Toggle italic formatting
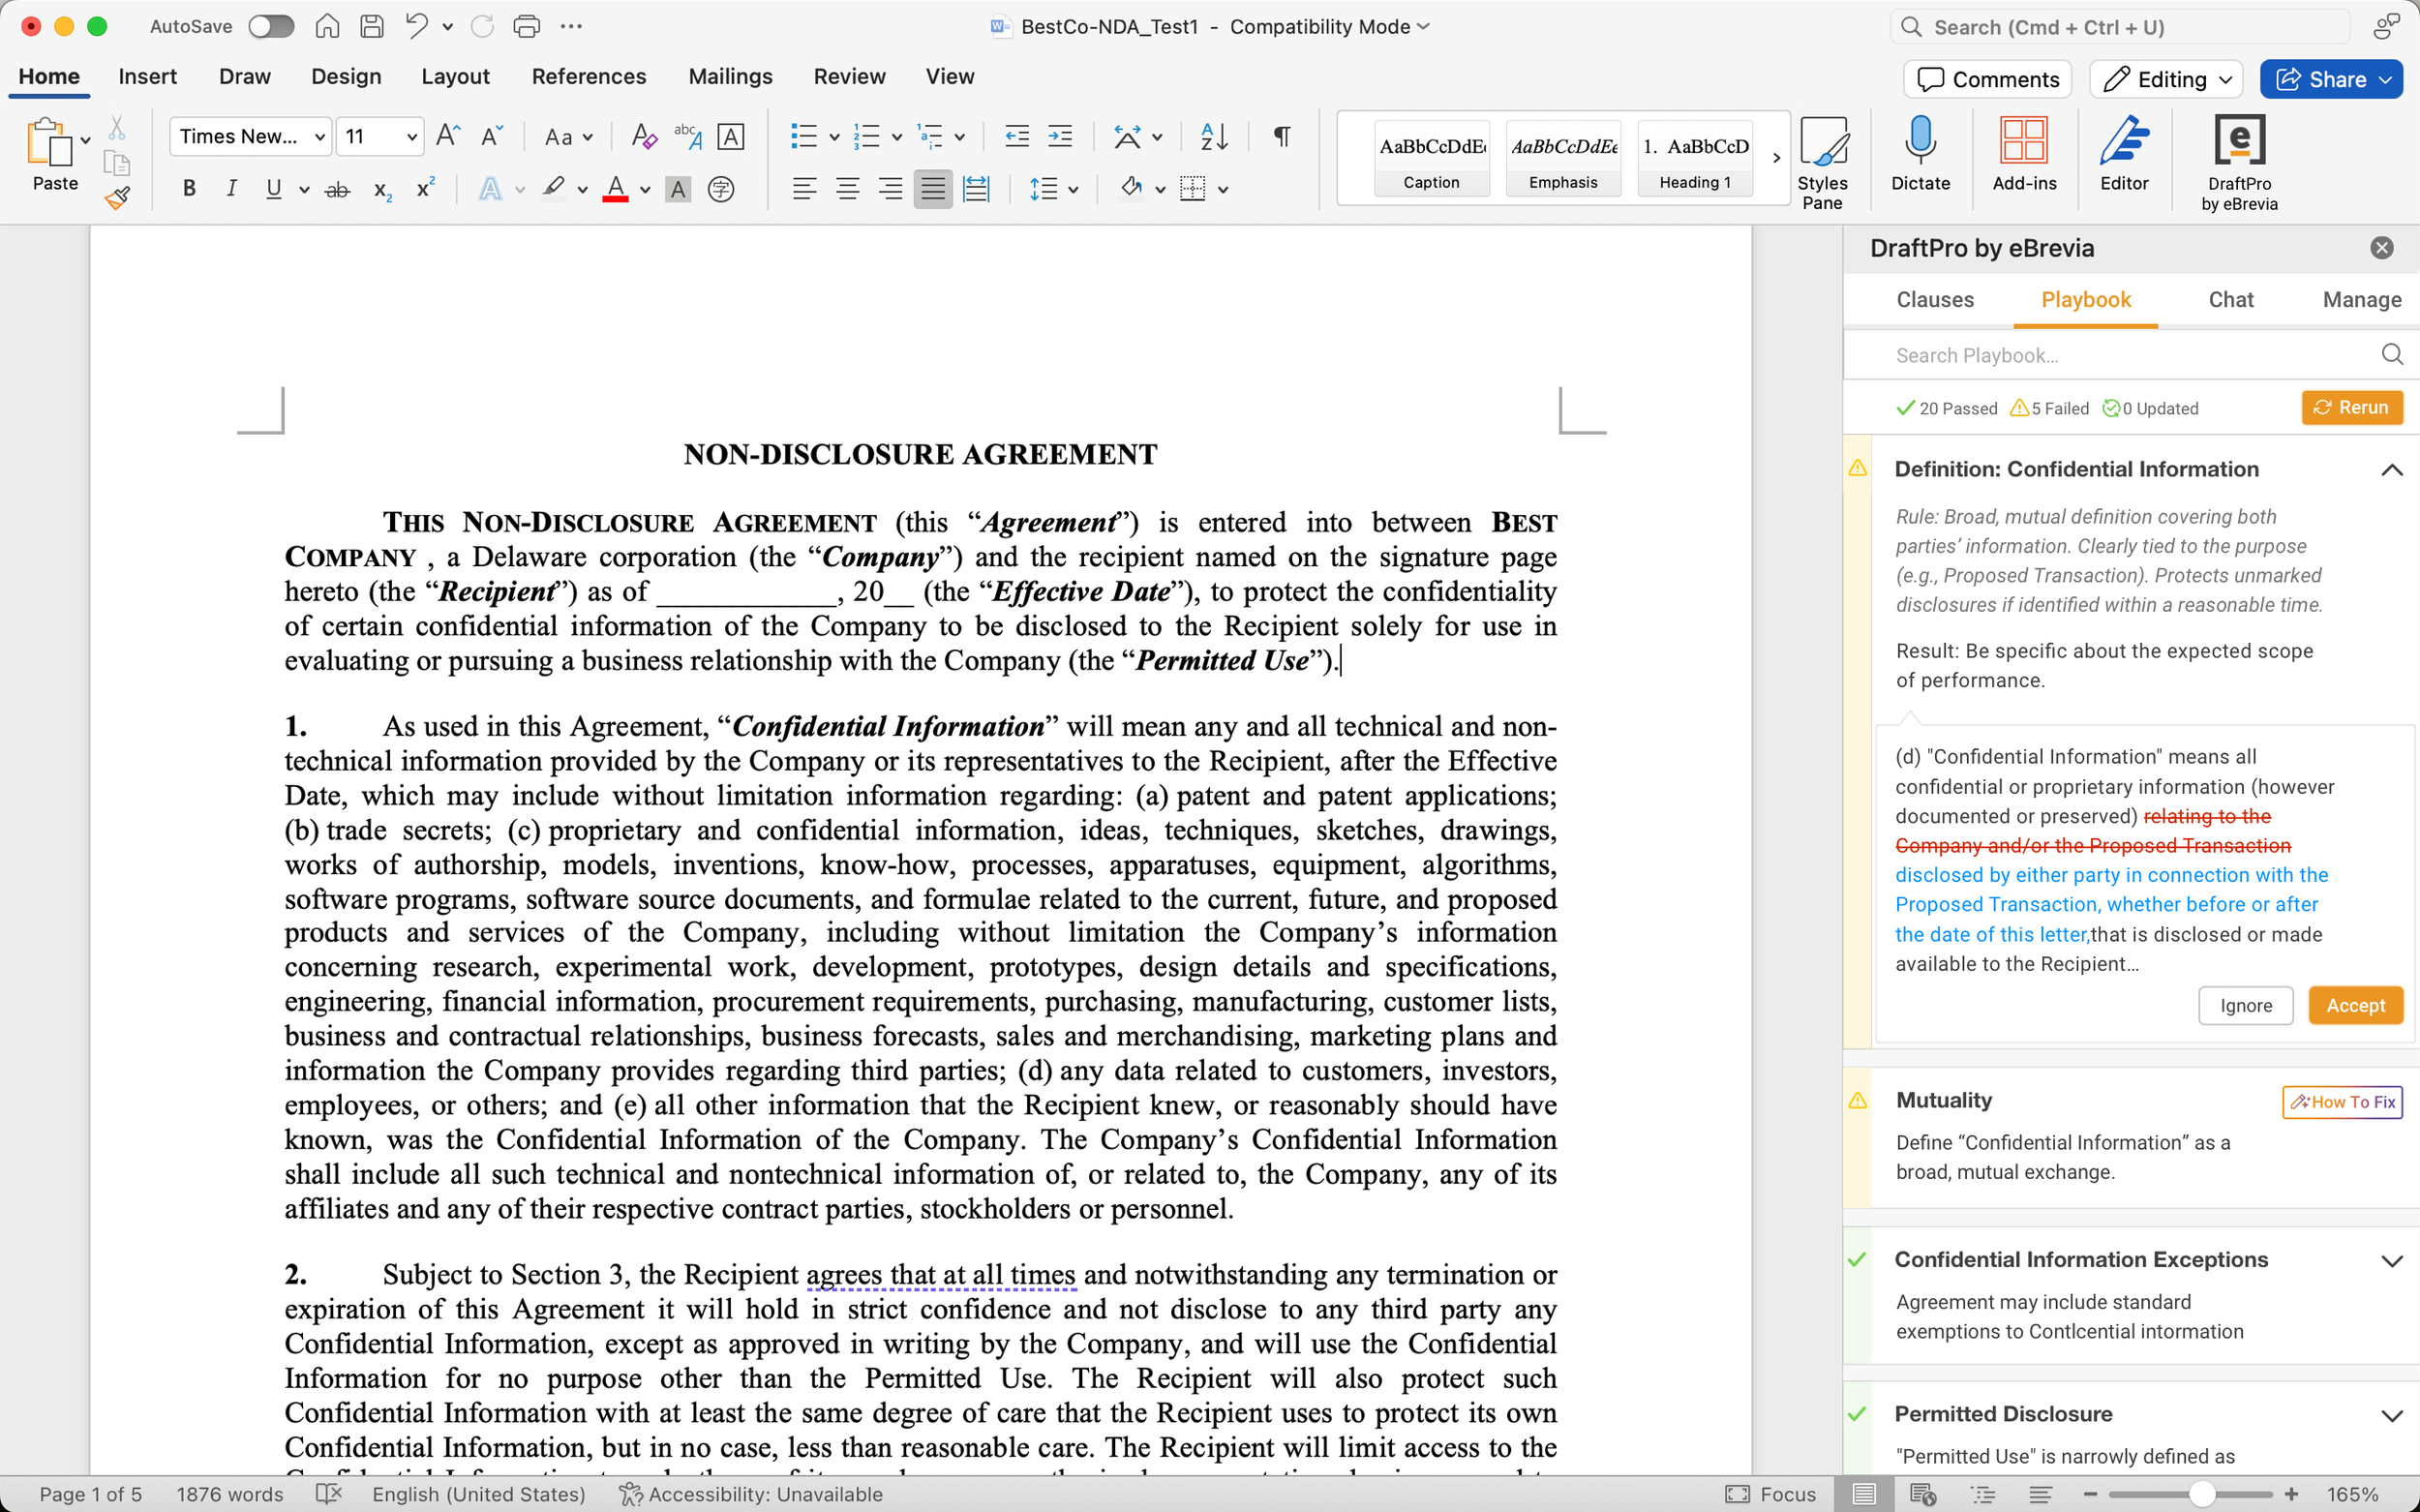2420x1512 pixels. tap(232, 189)
